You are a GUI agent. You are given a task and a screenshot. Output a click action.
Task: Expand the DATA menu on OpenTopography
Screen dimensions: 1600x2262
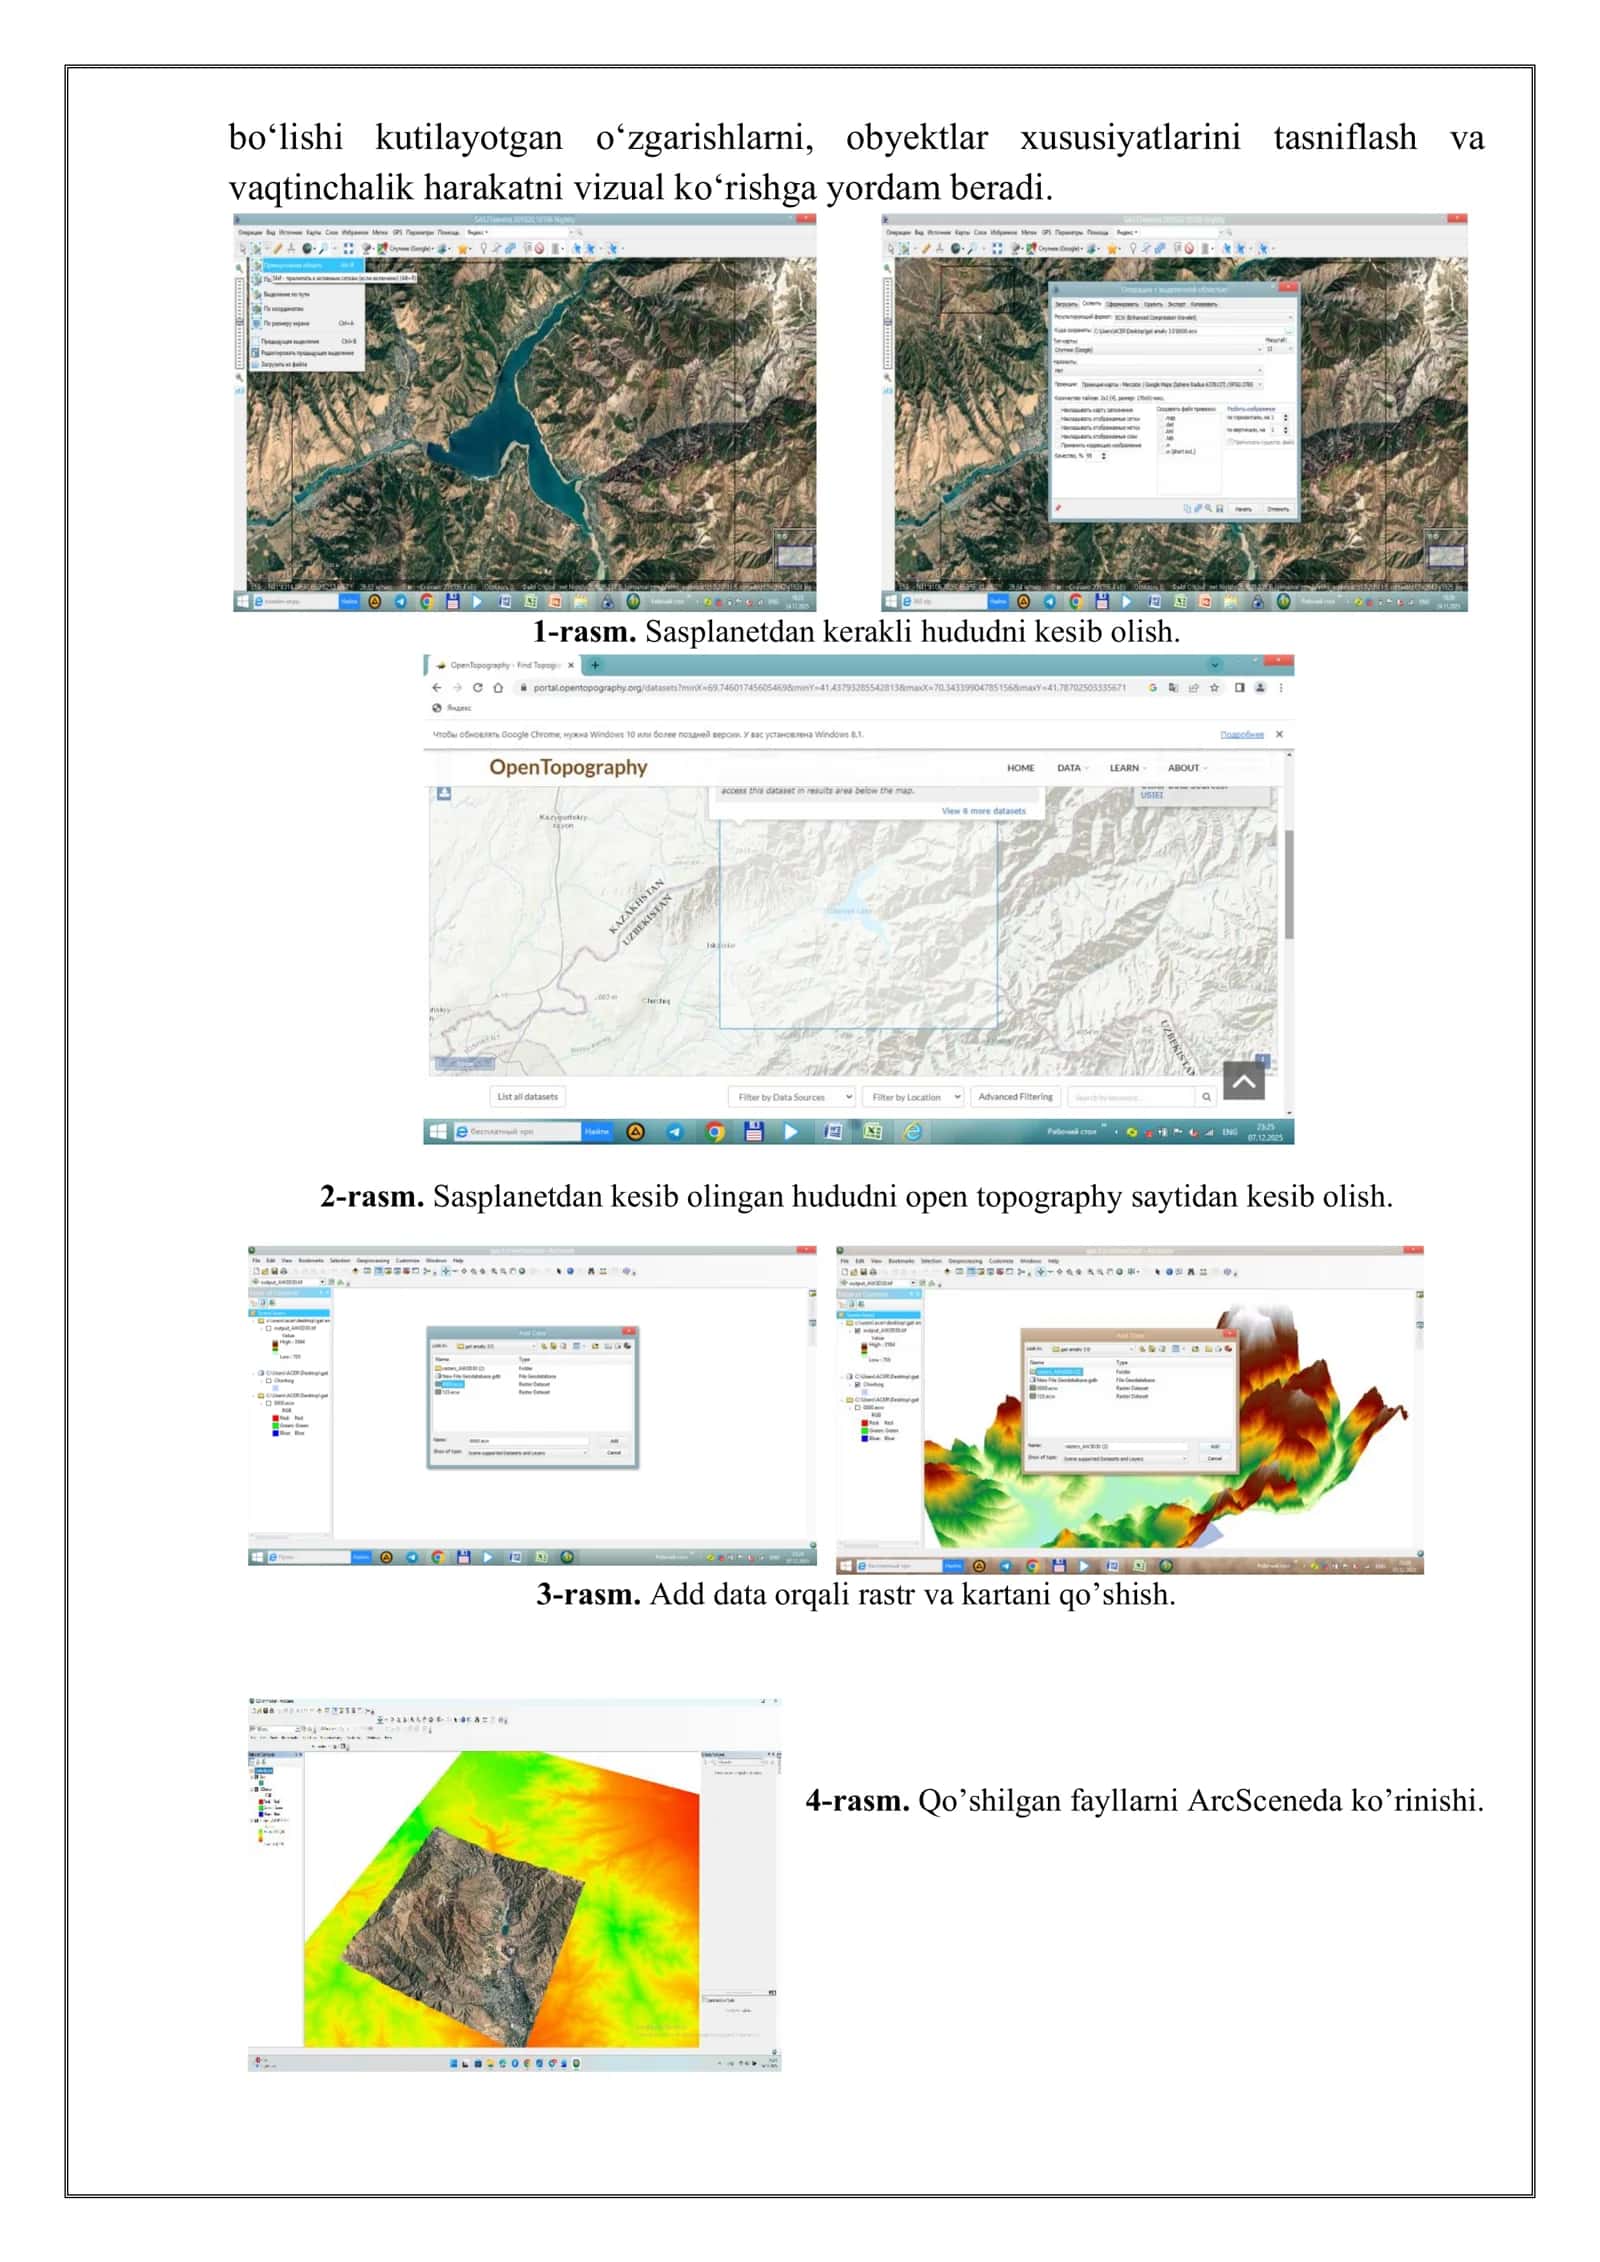click(x=1073, y=768)
